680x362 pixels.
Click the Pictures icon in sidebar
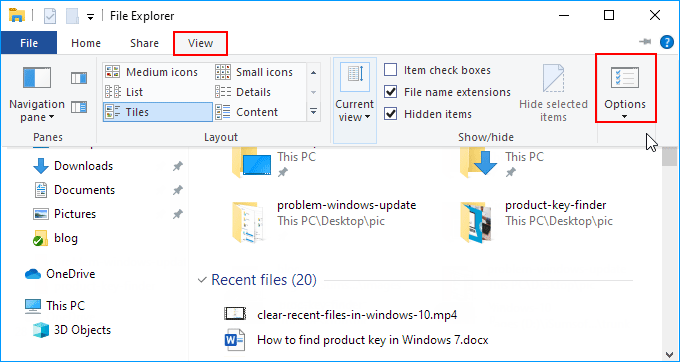[x=41, y=214]
